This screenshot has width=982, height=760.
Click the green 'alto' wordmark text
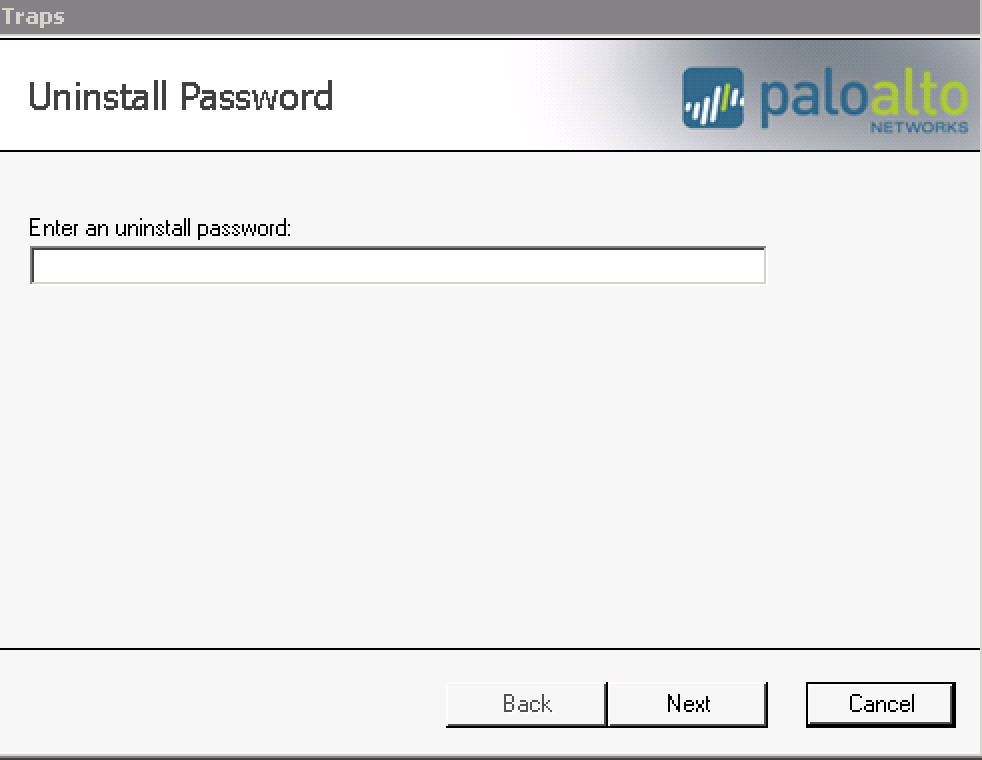click(x=919, y=95)
